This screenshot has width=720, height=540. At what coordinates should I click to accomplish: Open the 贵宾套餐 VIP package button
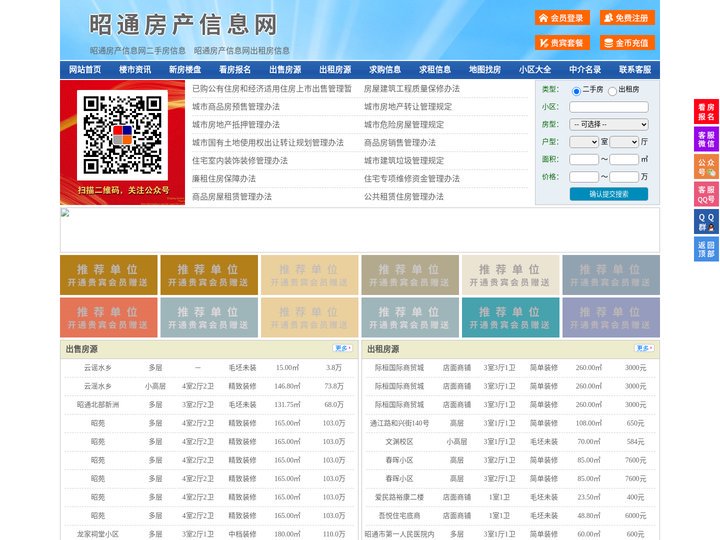562,43
